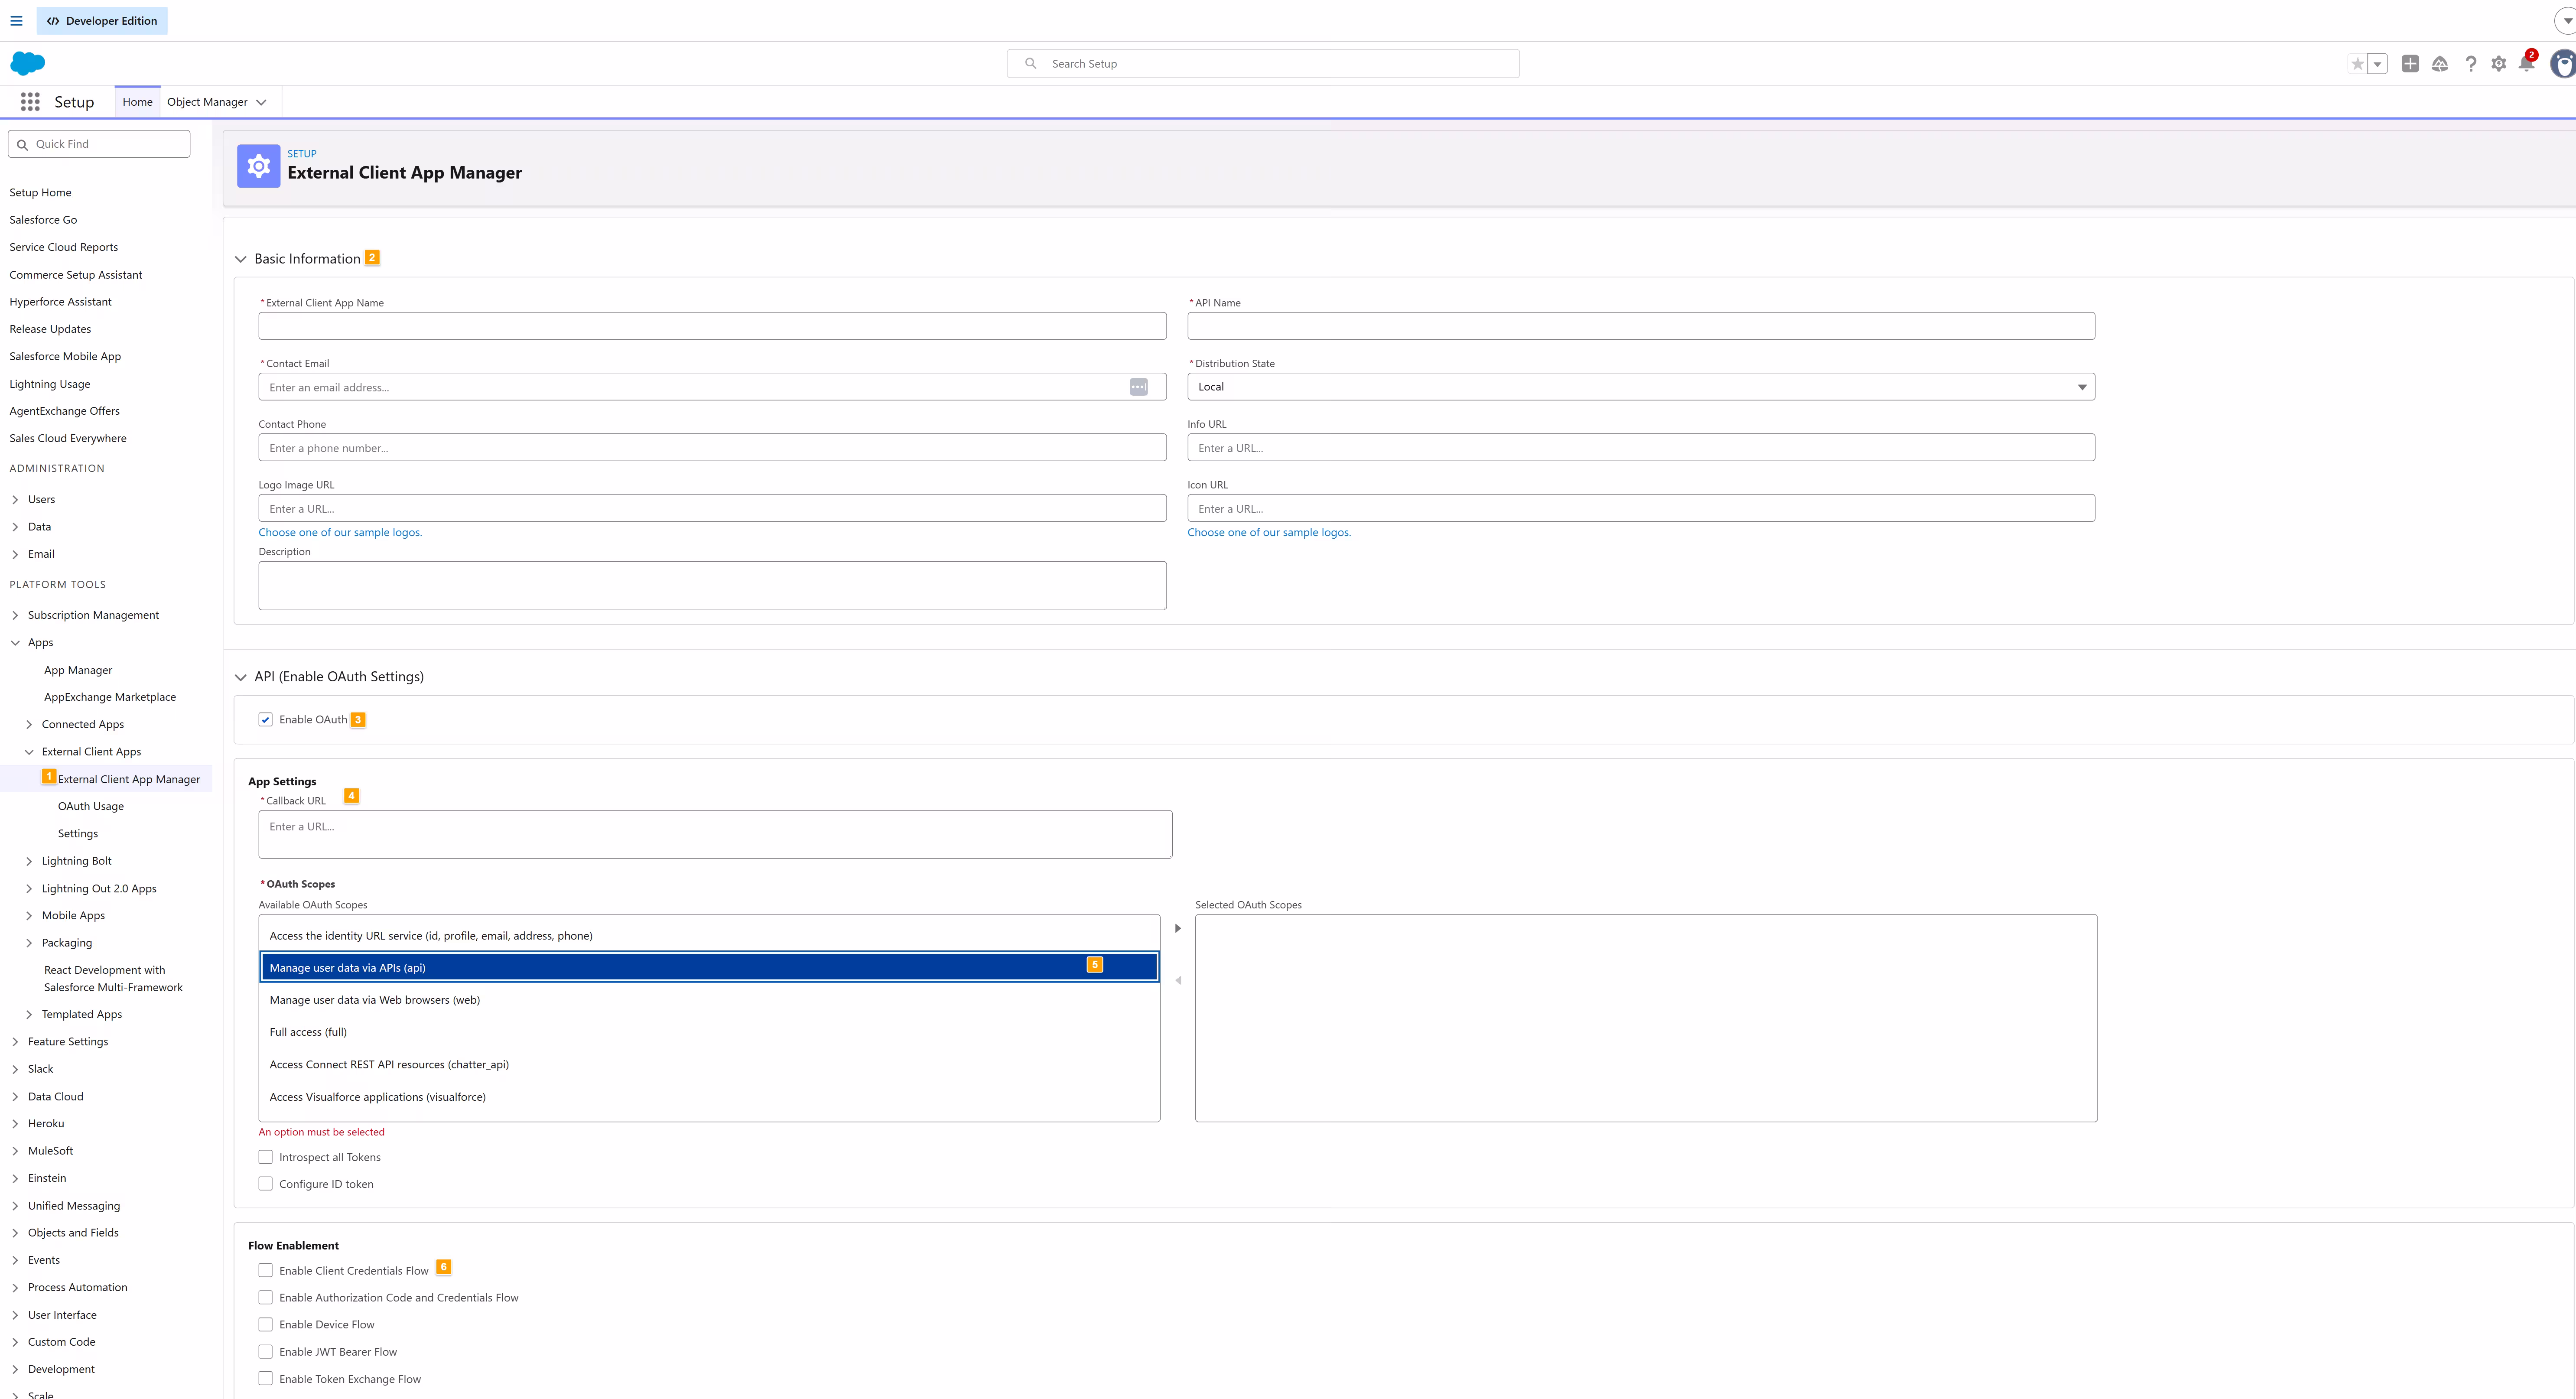Screen dimensions: 2576x1399
Task: Remove scope with the left arrow
Action: tap(1178, 980)
